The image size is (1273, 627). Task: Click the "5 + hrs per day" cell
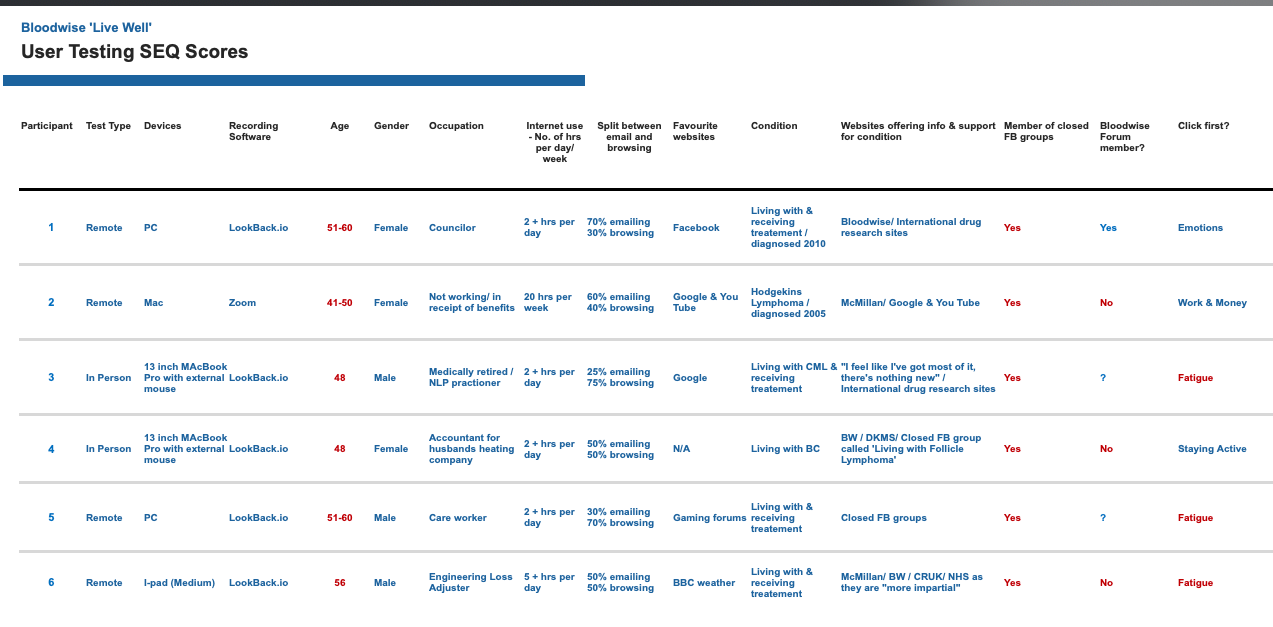549,583
